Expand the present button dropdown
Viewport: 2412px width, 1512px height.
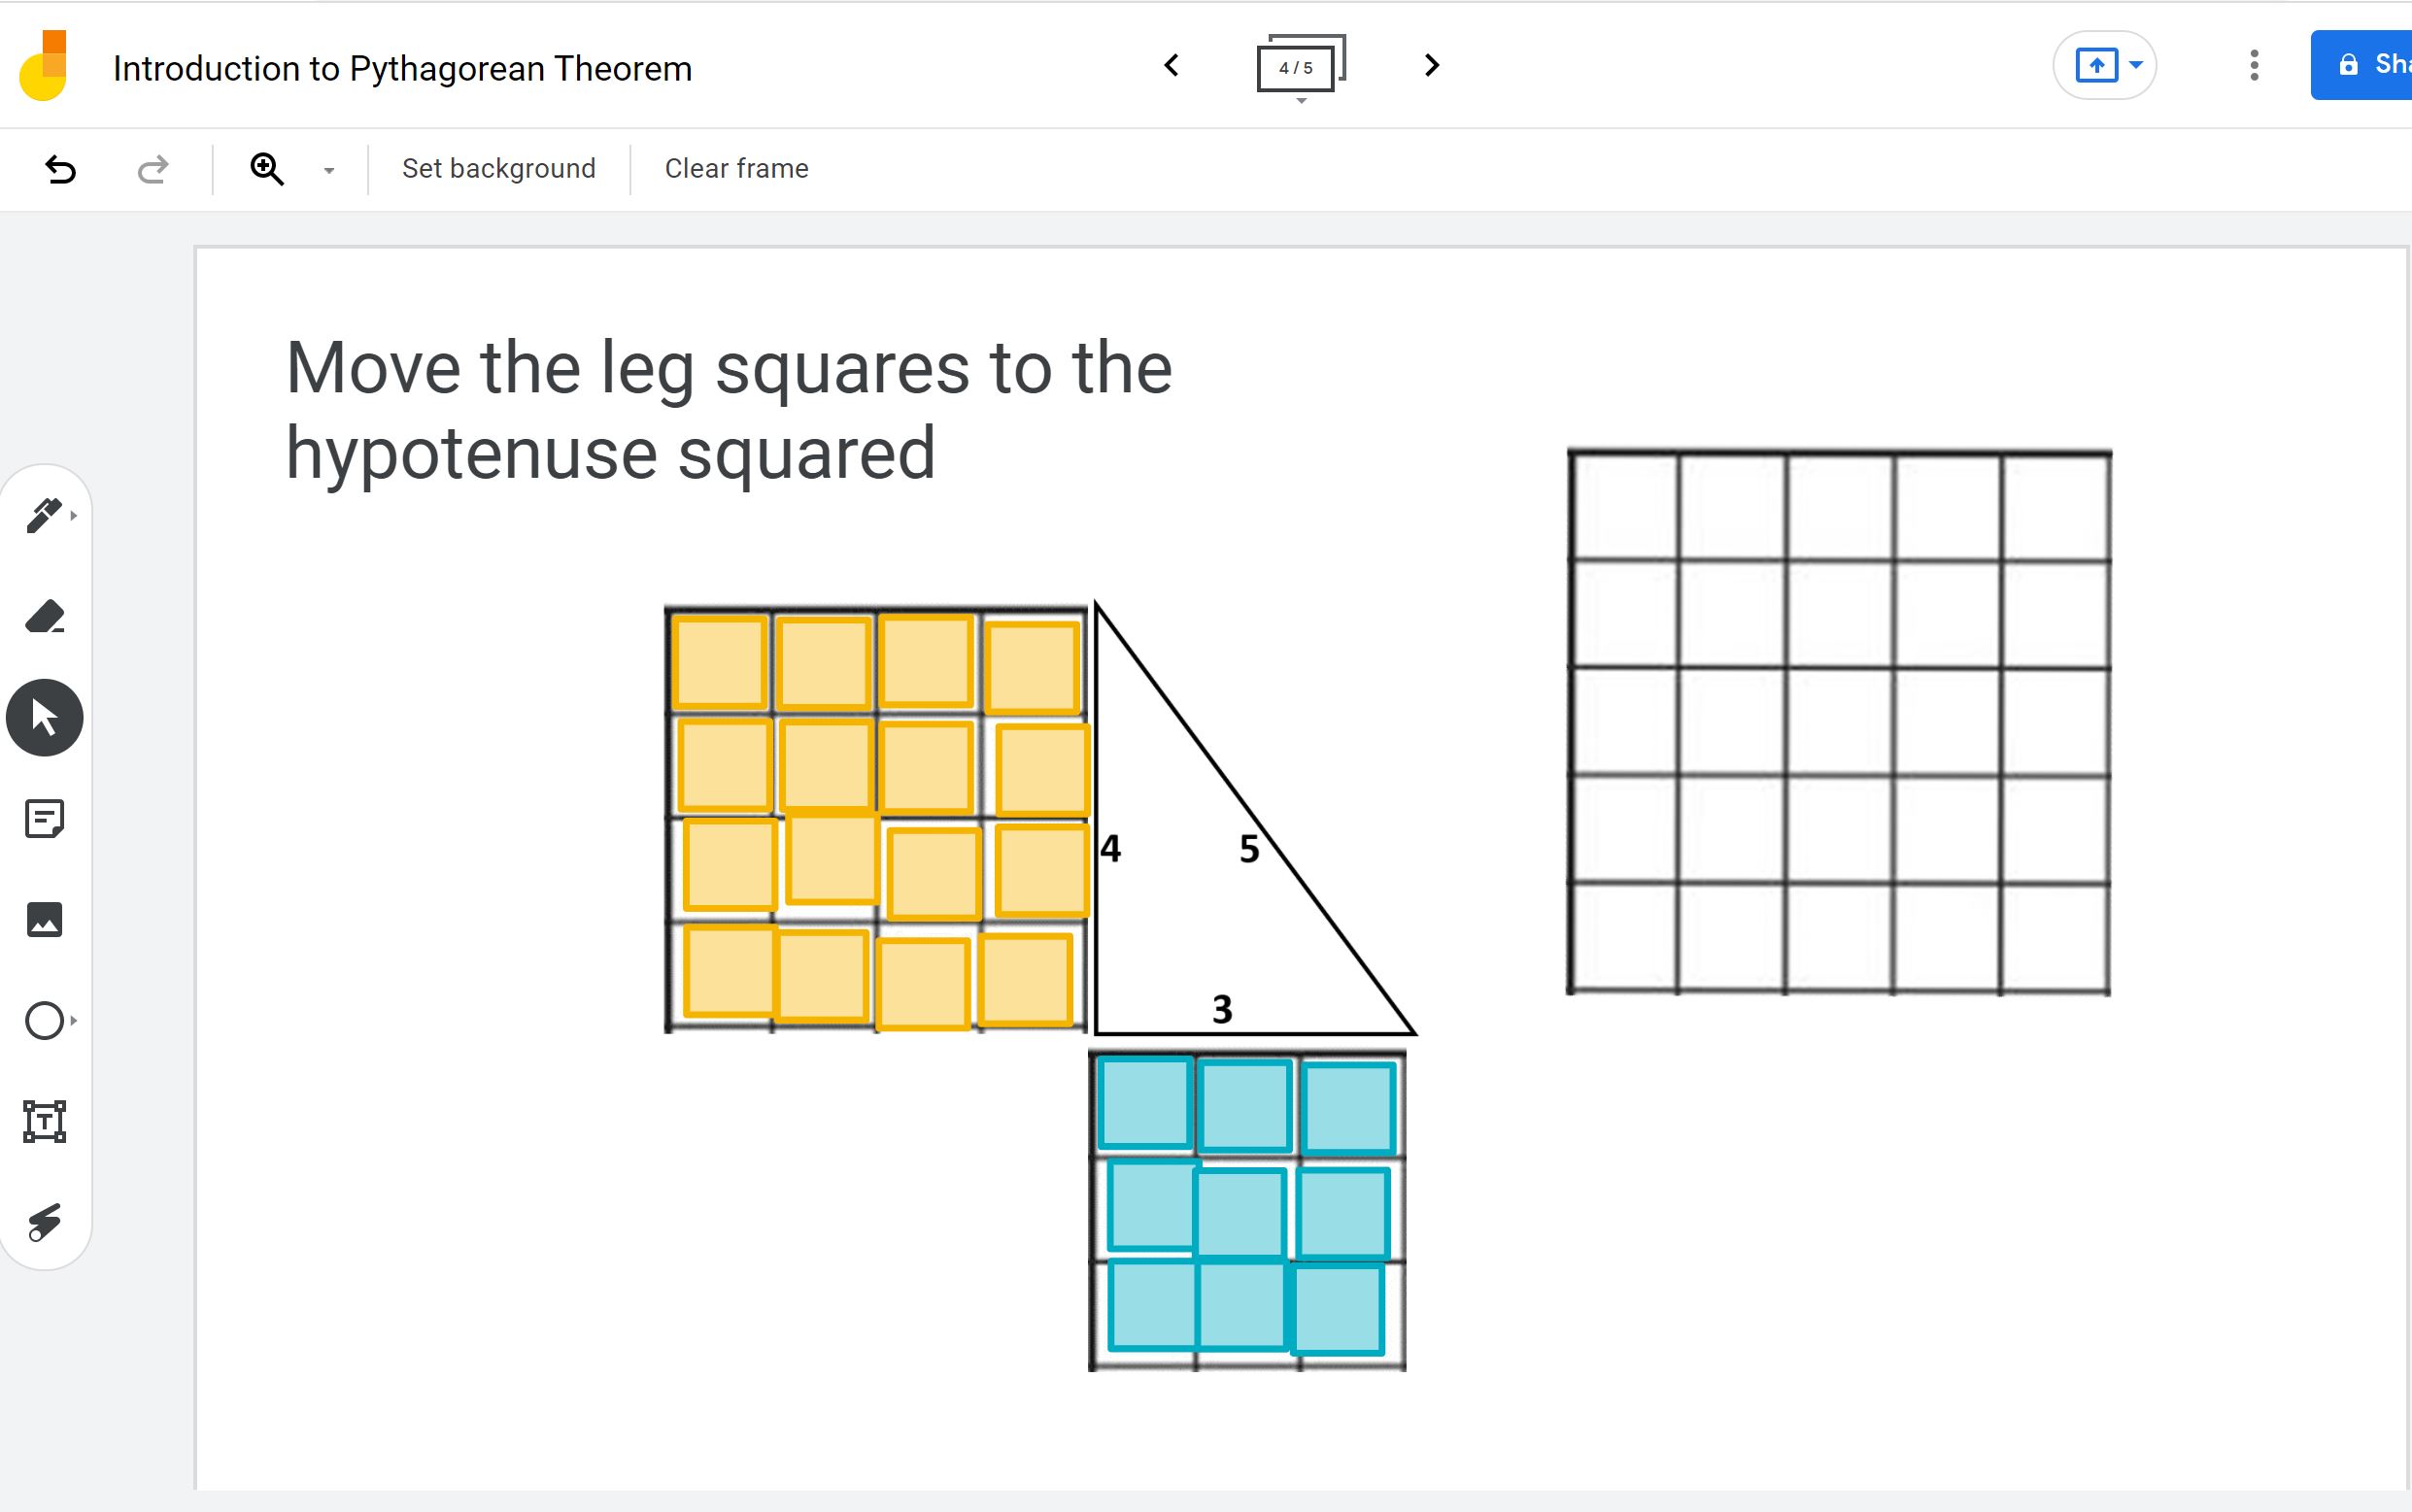pos(2135,64)
